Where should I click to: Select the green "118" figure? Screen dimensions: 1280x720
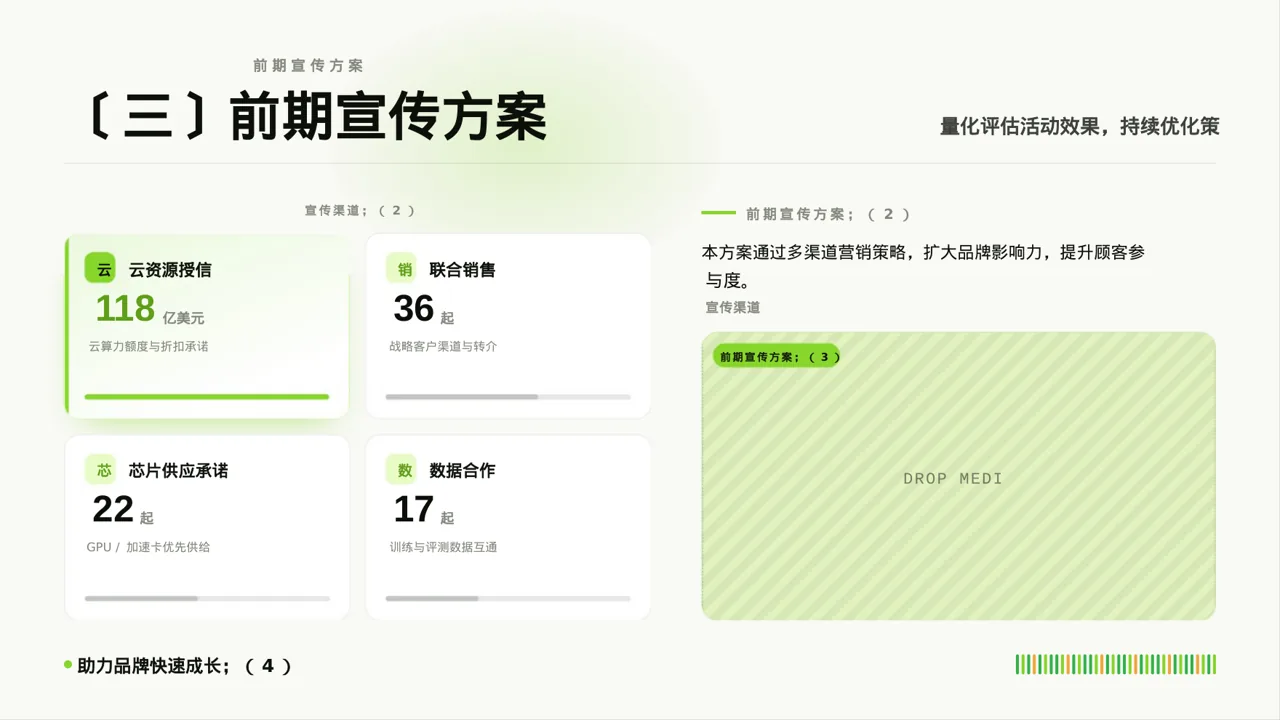[125, 309]
